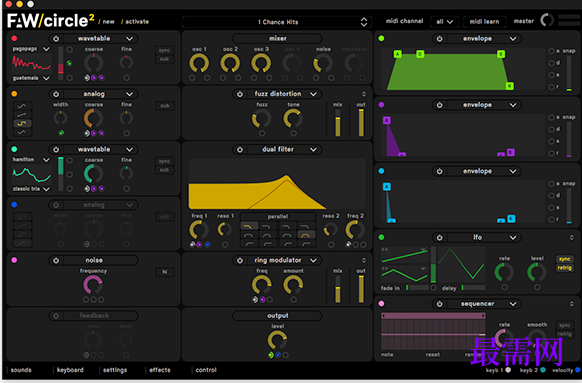Click the green envelope modulation source dot

coord(381,38)
